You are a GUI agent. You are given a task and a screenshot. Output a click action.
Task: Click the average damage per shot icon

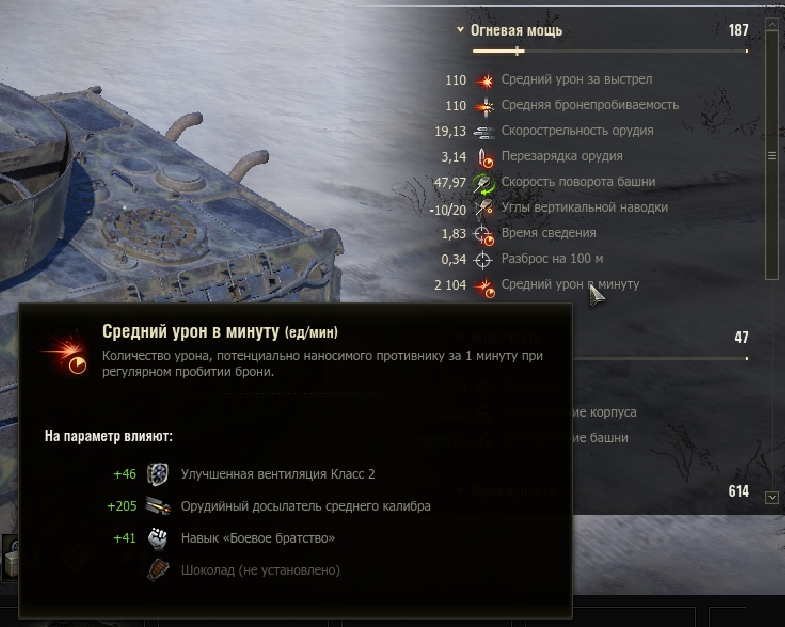pyautogui.click(x=484, y=80)
